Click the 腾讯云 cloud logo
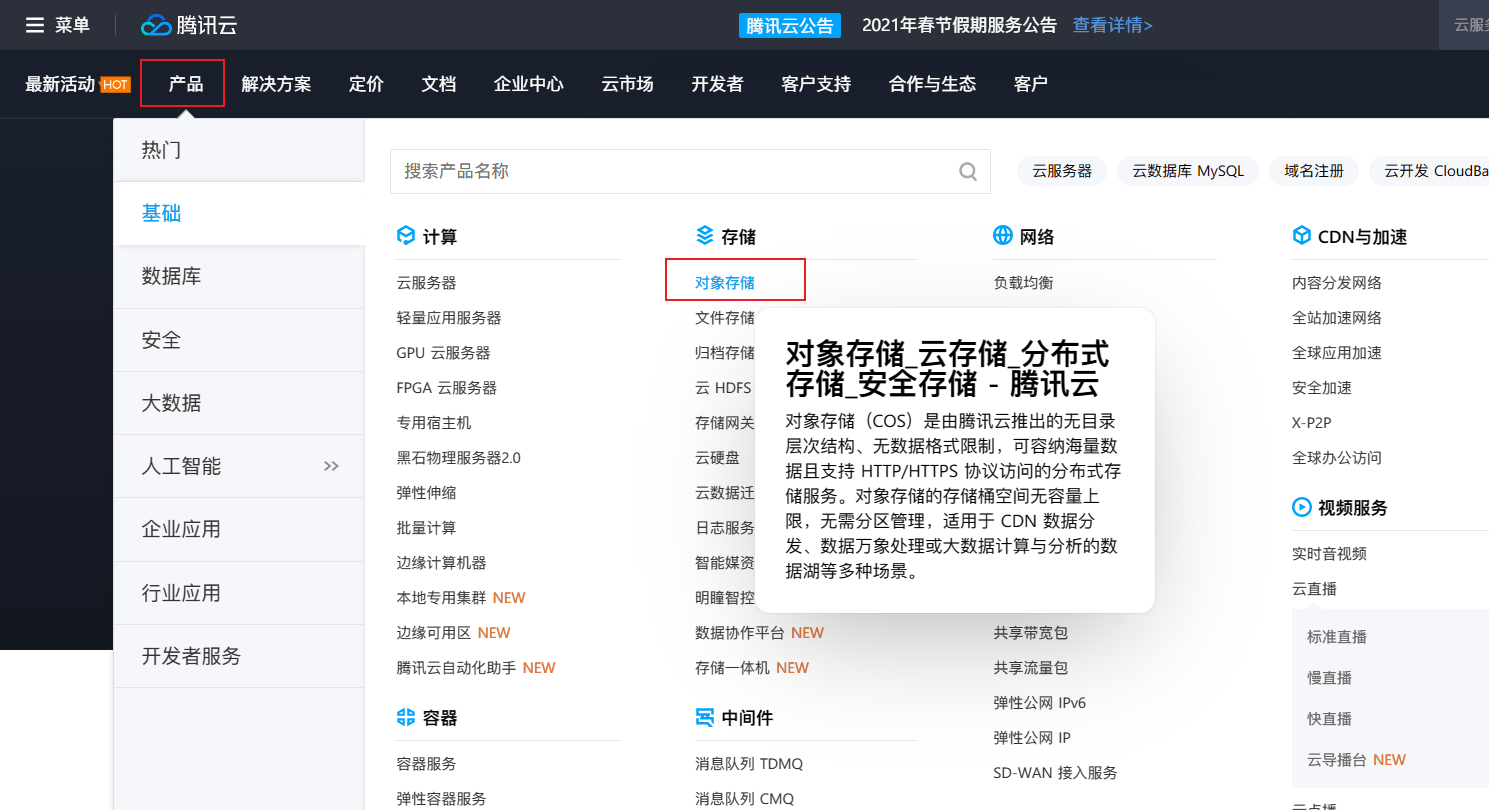This screenshot has width=1489, height=810. tap(189, 25)
